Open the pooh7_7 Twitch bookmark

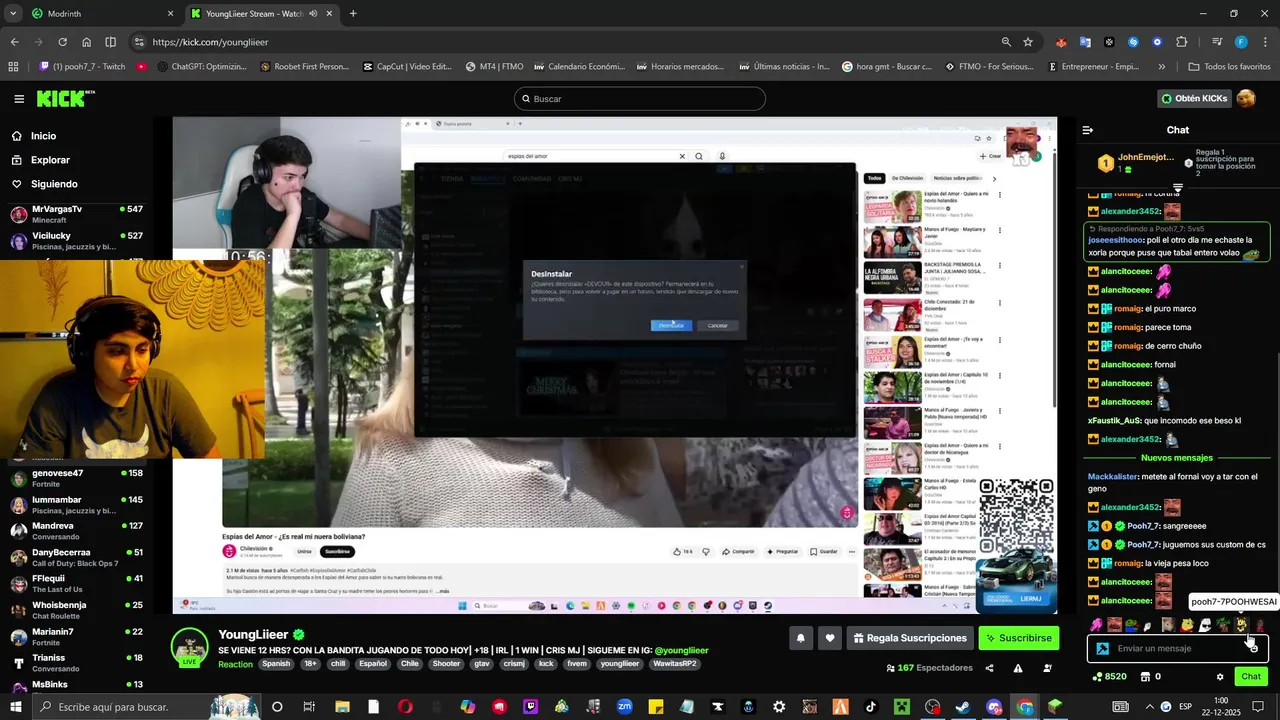[82, 67]
